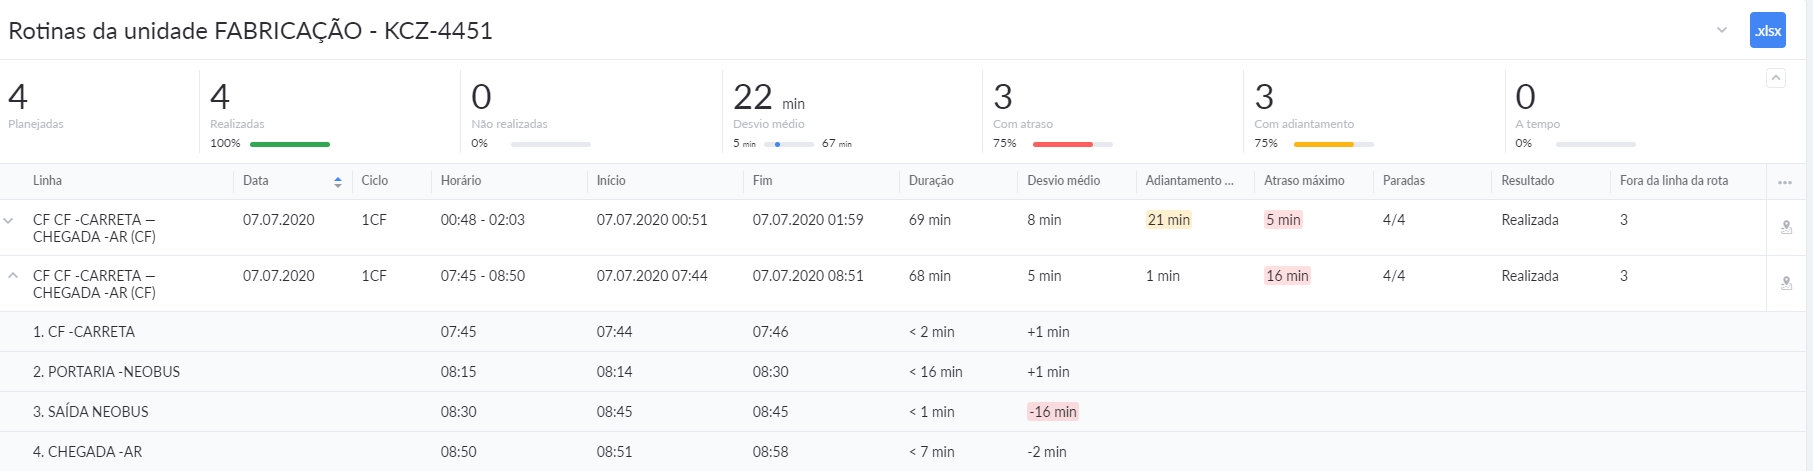Click the highlighted -16 min deviation value
This screenshot has width=1813, height=471.
point(1054,412)
